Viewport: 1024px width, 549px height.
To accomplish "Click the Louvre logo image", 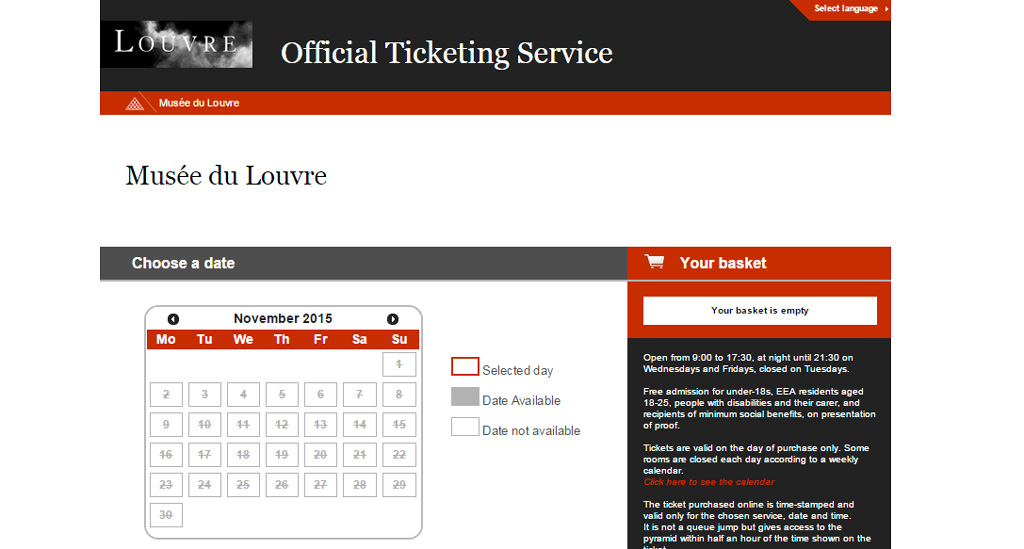I will click(x=176, y=45).
